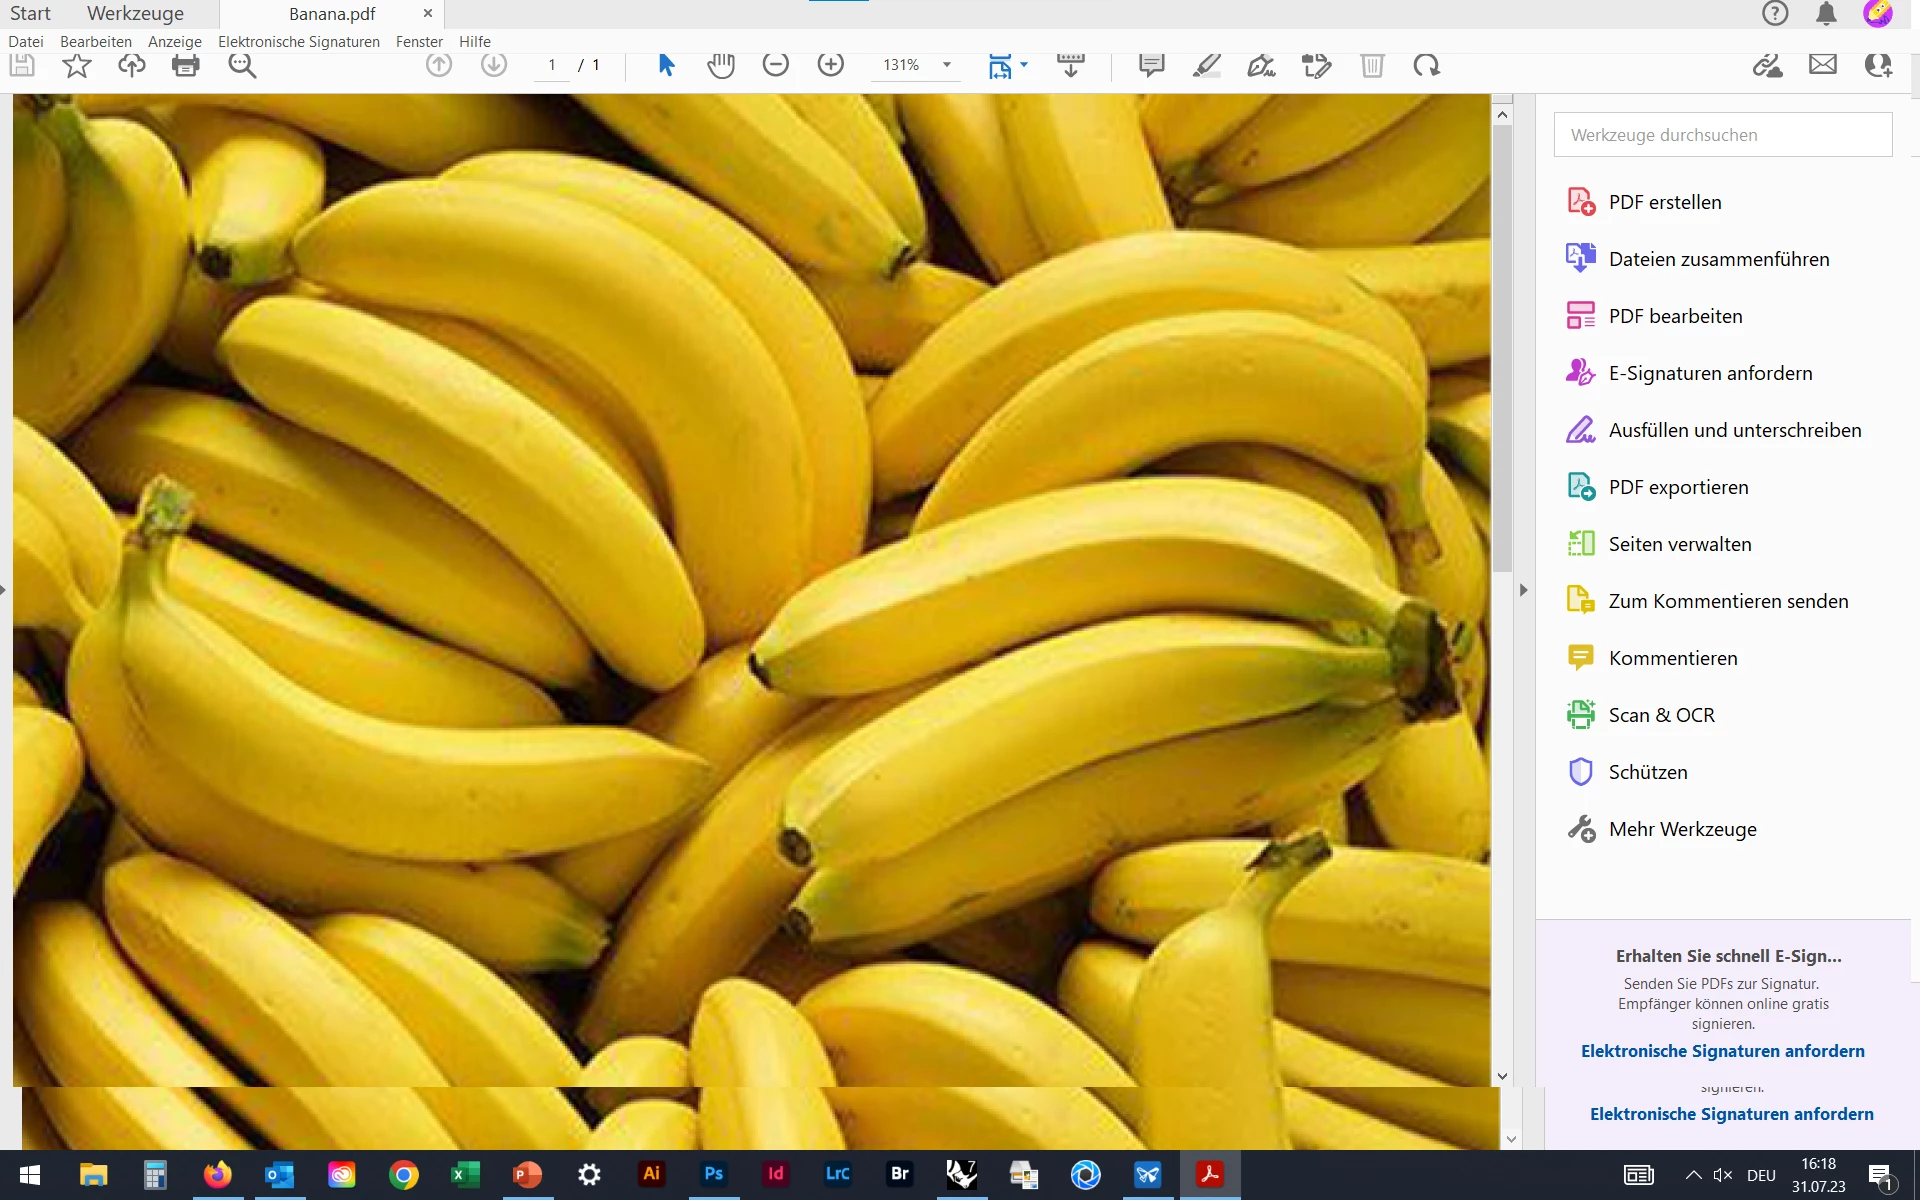The height and width of the screenshot is (1200, 1920).
Task: Activate the selection arrow tool
Action: 666,65
